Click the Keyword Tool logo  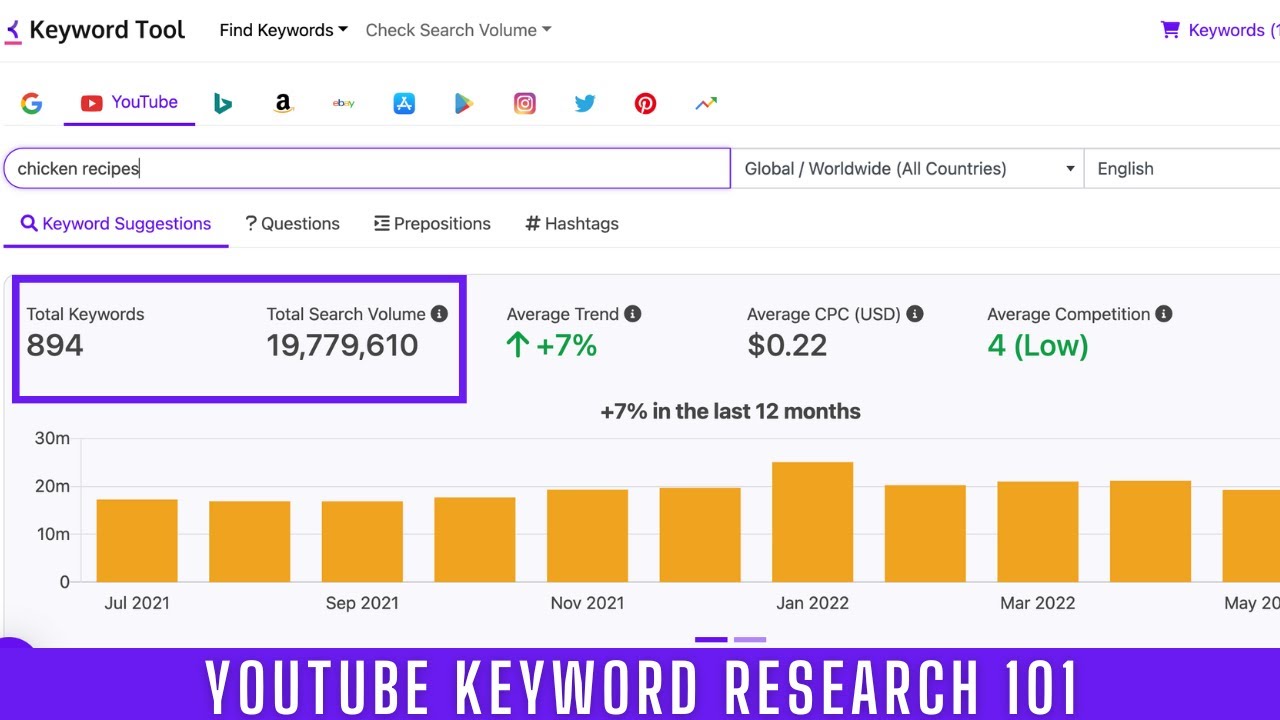click(x=94, y=30)
